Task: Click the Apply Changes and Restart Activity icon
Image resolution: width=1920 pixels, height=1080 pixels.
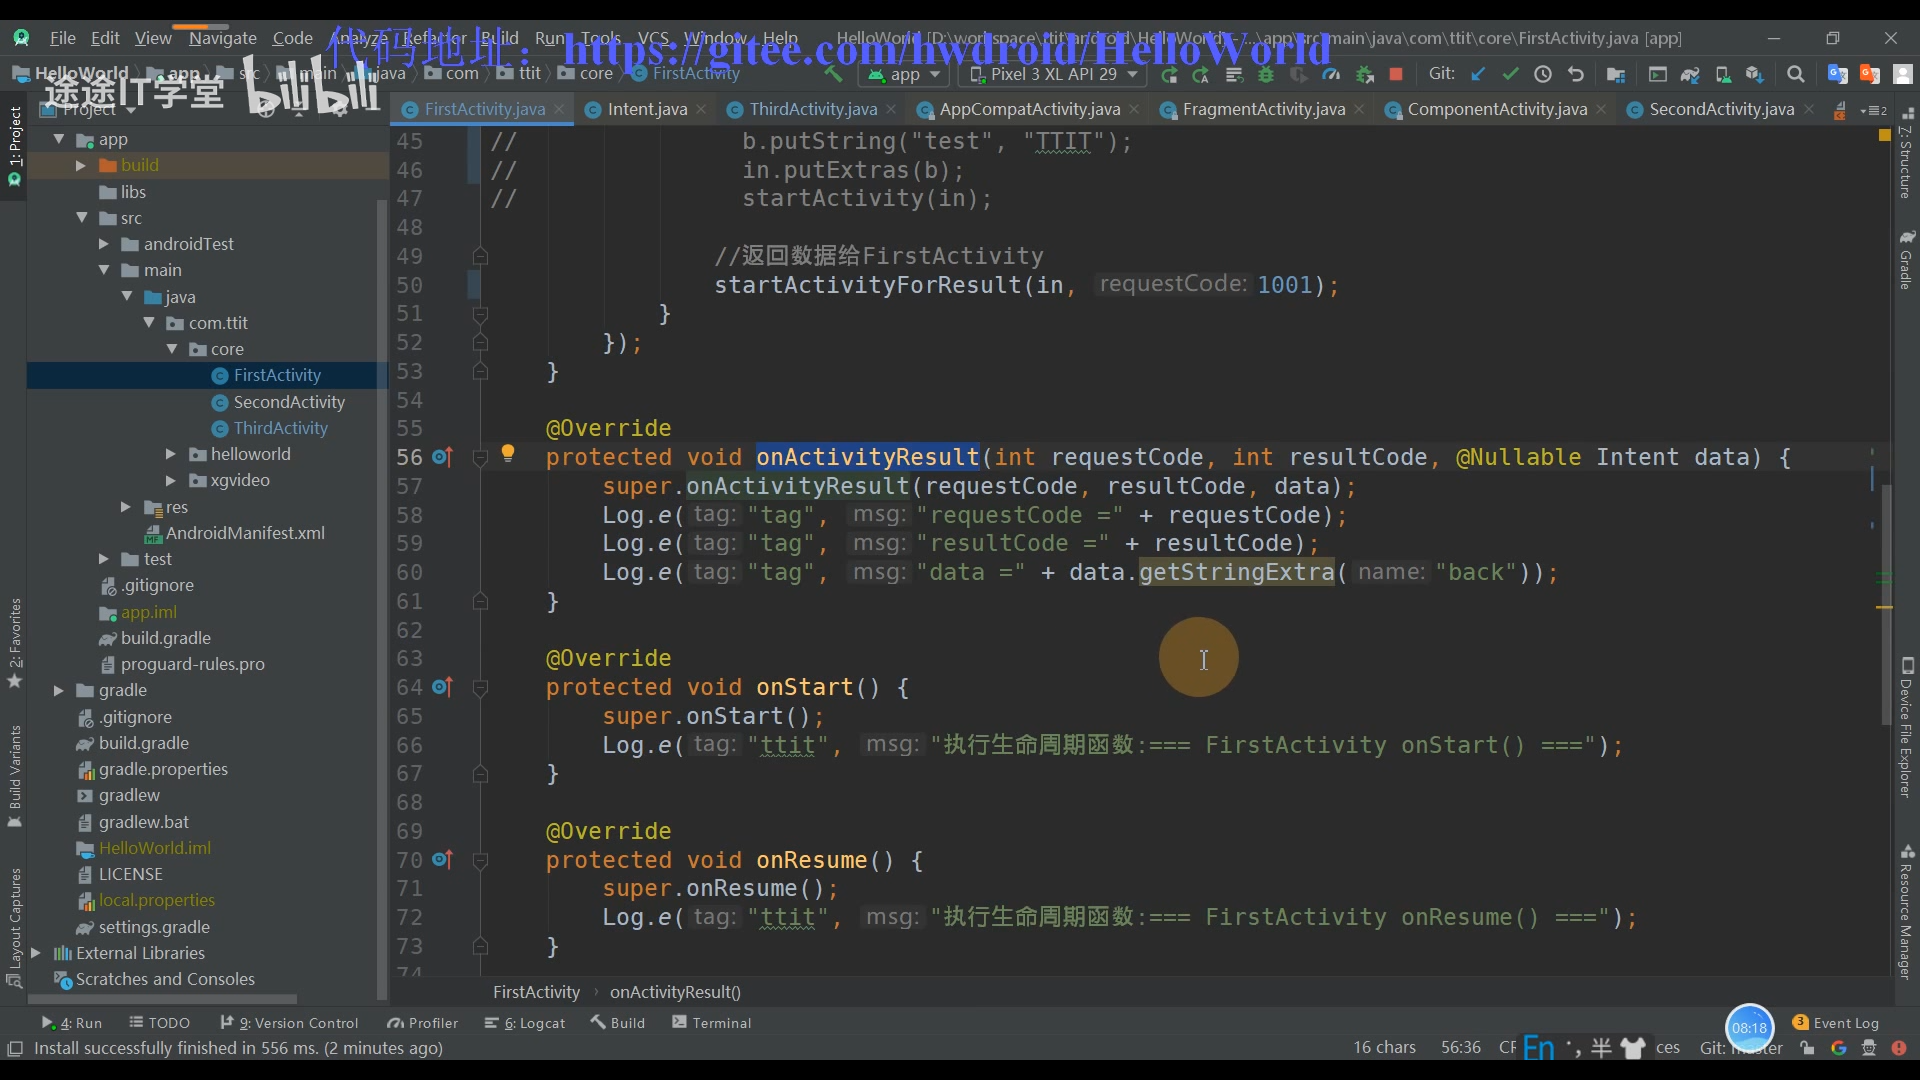Action: (x=1201, y=74)
